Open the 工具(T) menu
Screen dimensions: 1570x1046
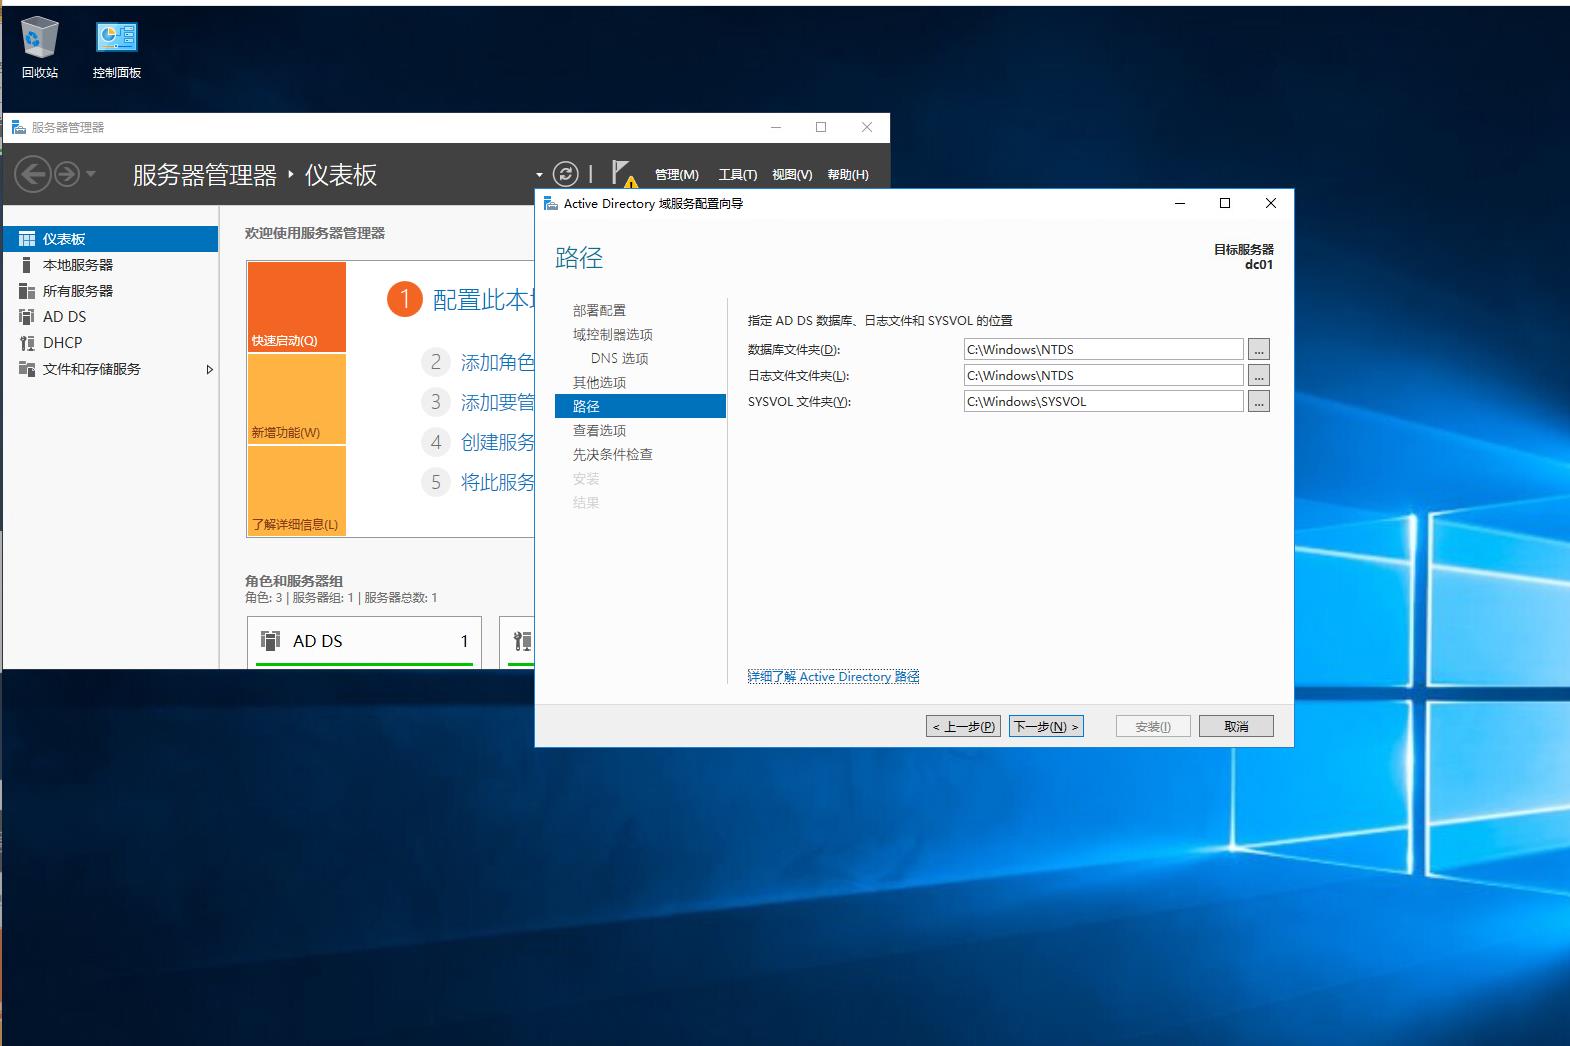[738, 175]
